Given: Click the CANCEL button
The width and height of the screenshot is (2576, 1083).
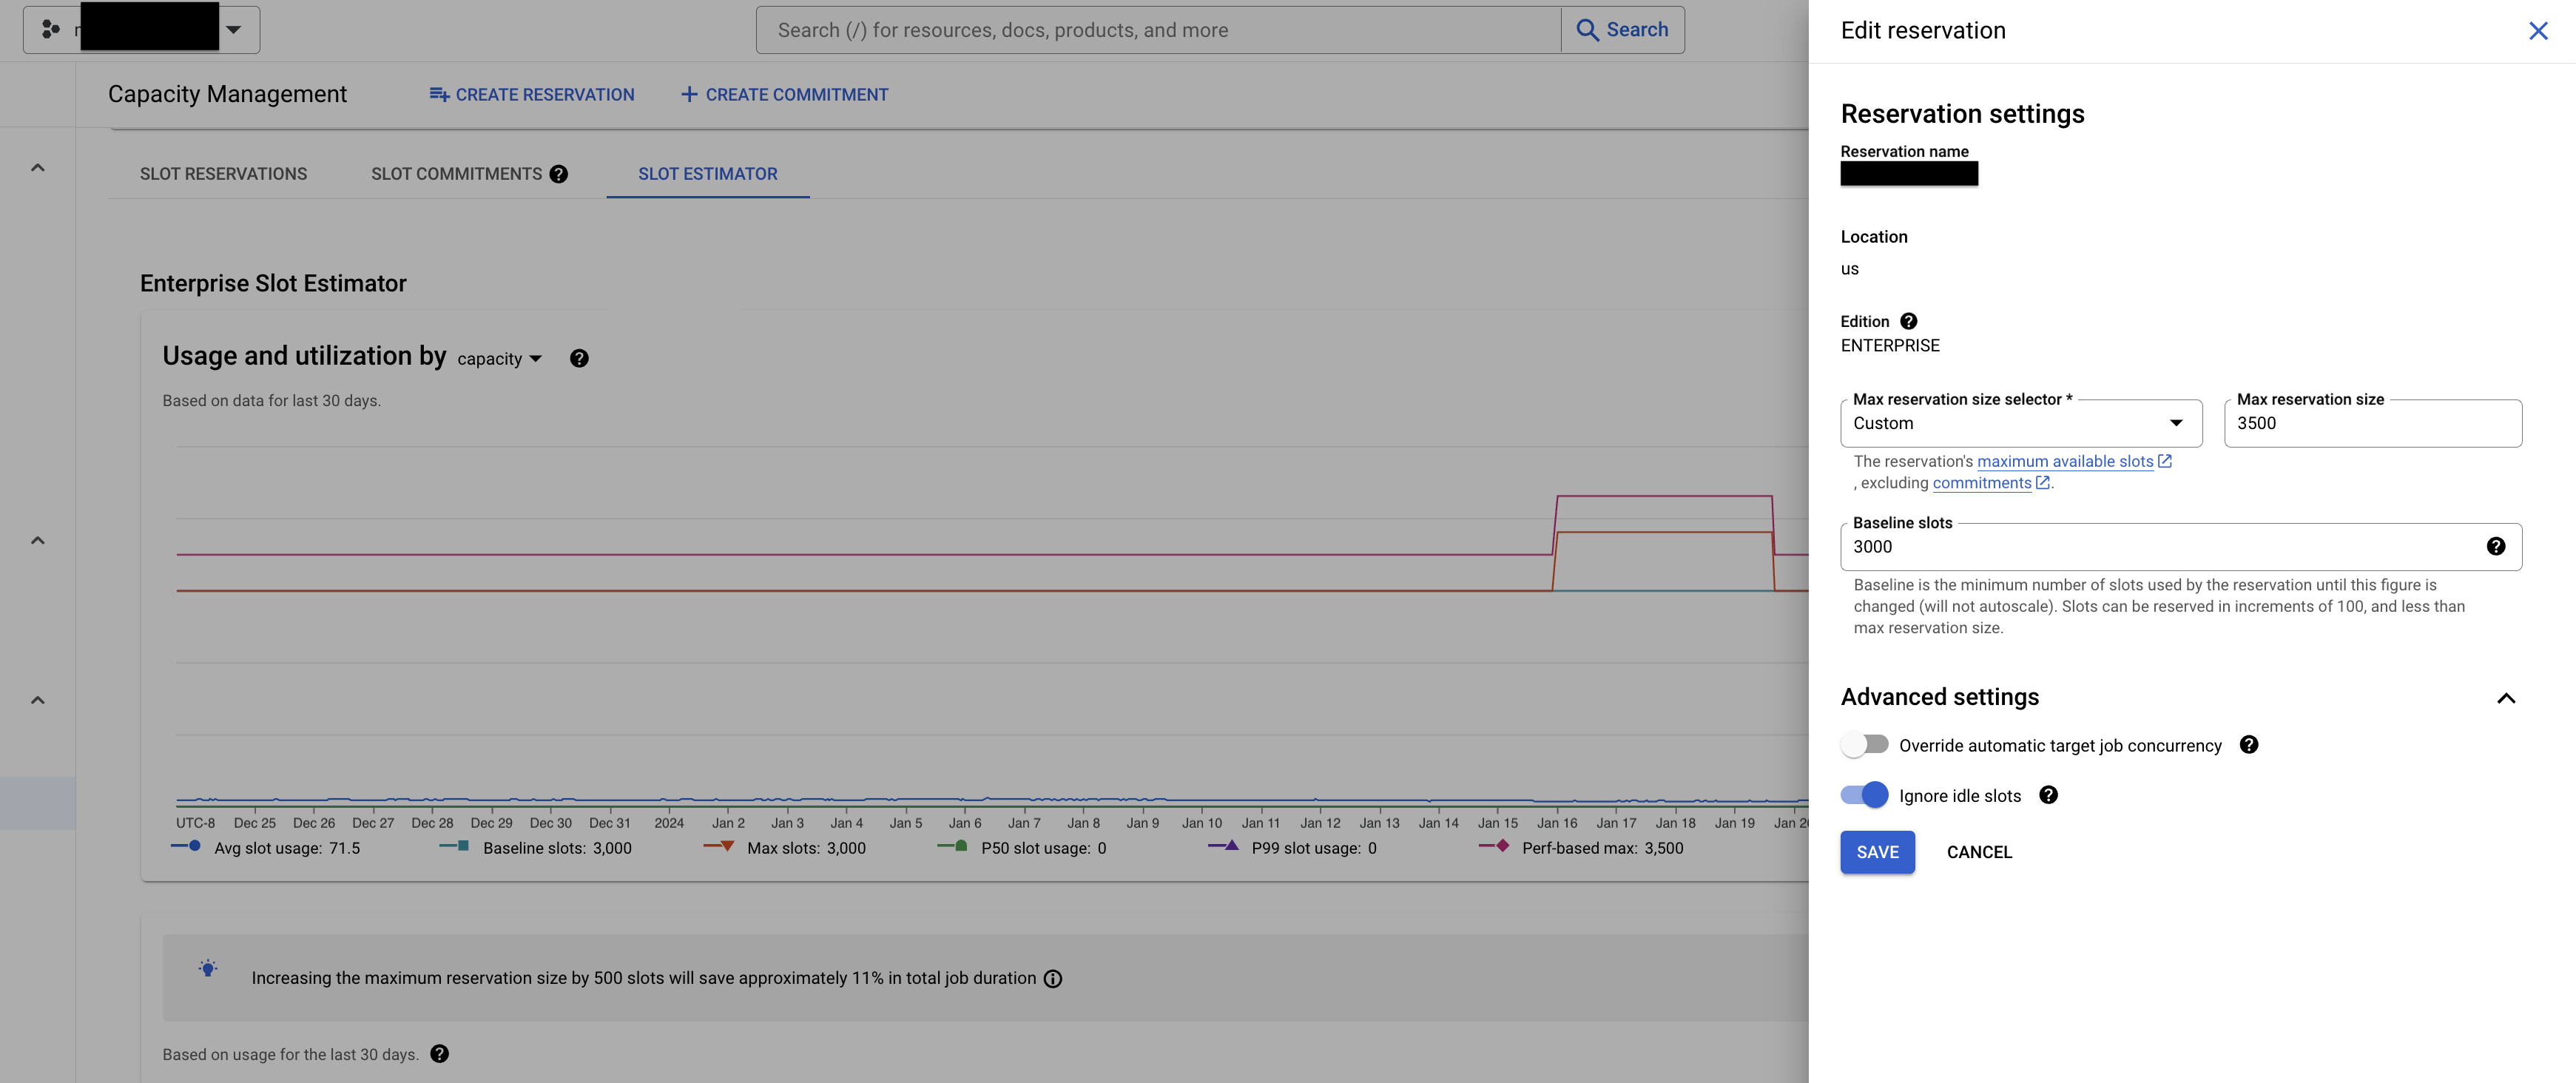Looking at the screenshot, I should (x=1978, y=851).
